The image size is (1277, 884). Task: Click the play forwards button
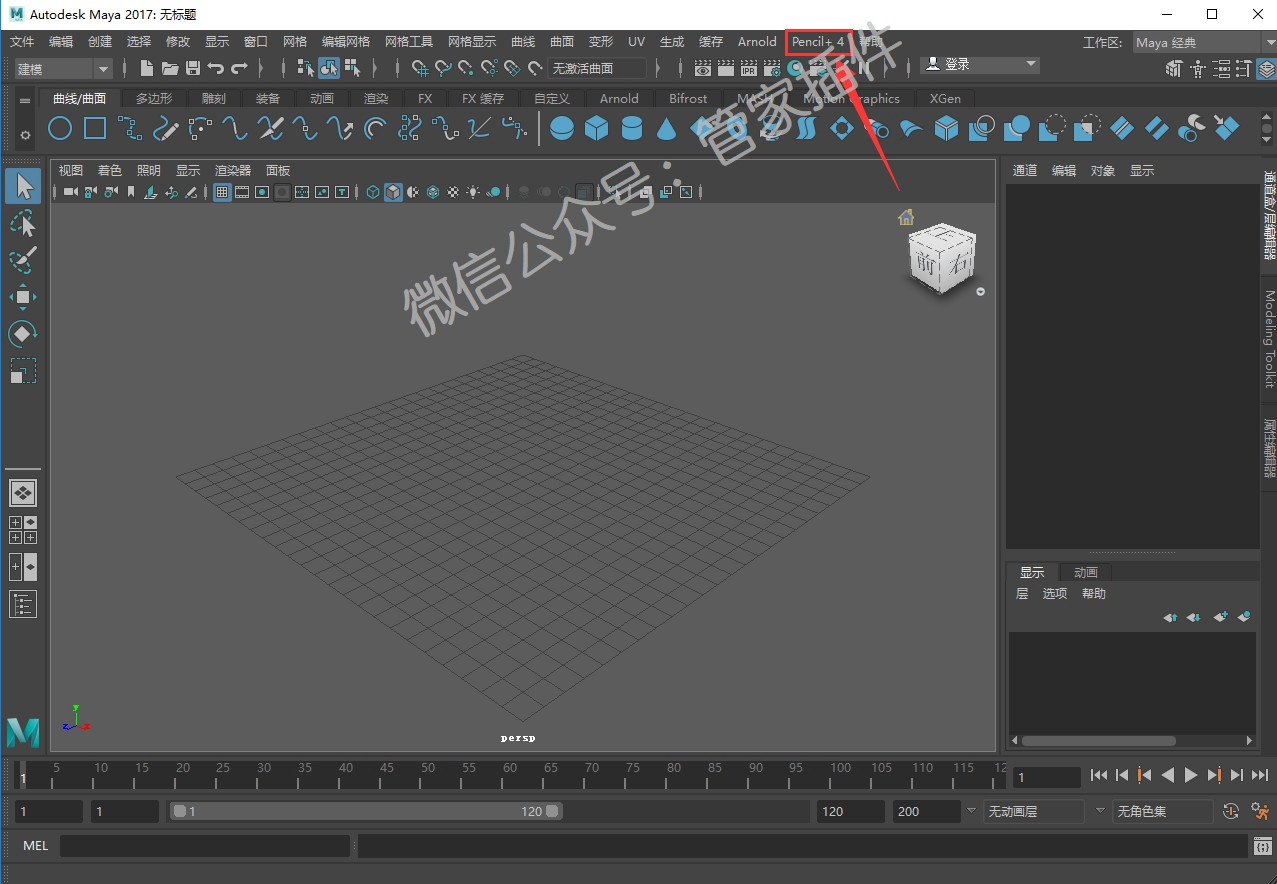pos(1191,775)
